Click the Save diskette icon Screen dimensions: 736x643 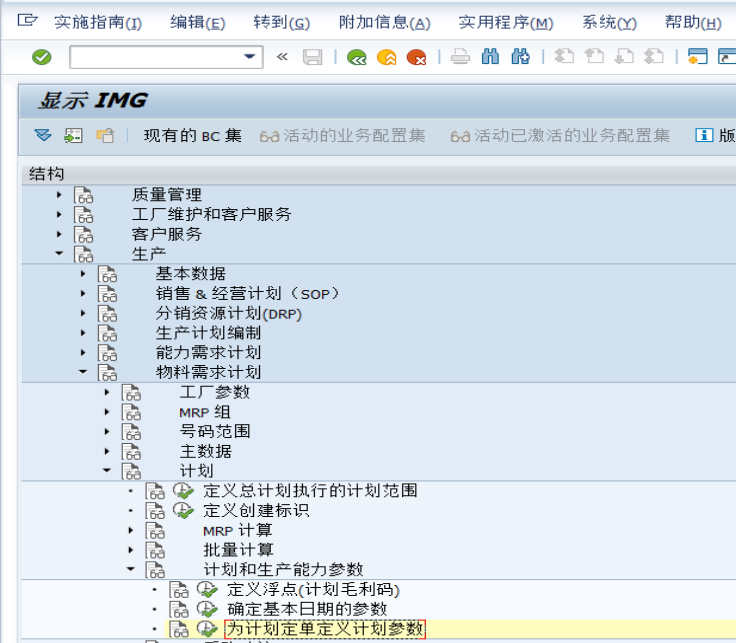click(x=313, y=57)
